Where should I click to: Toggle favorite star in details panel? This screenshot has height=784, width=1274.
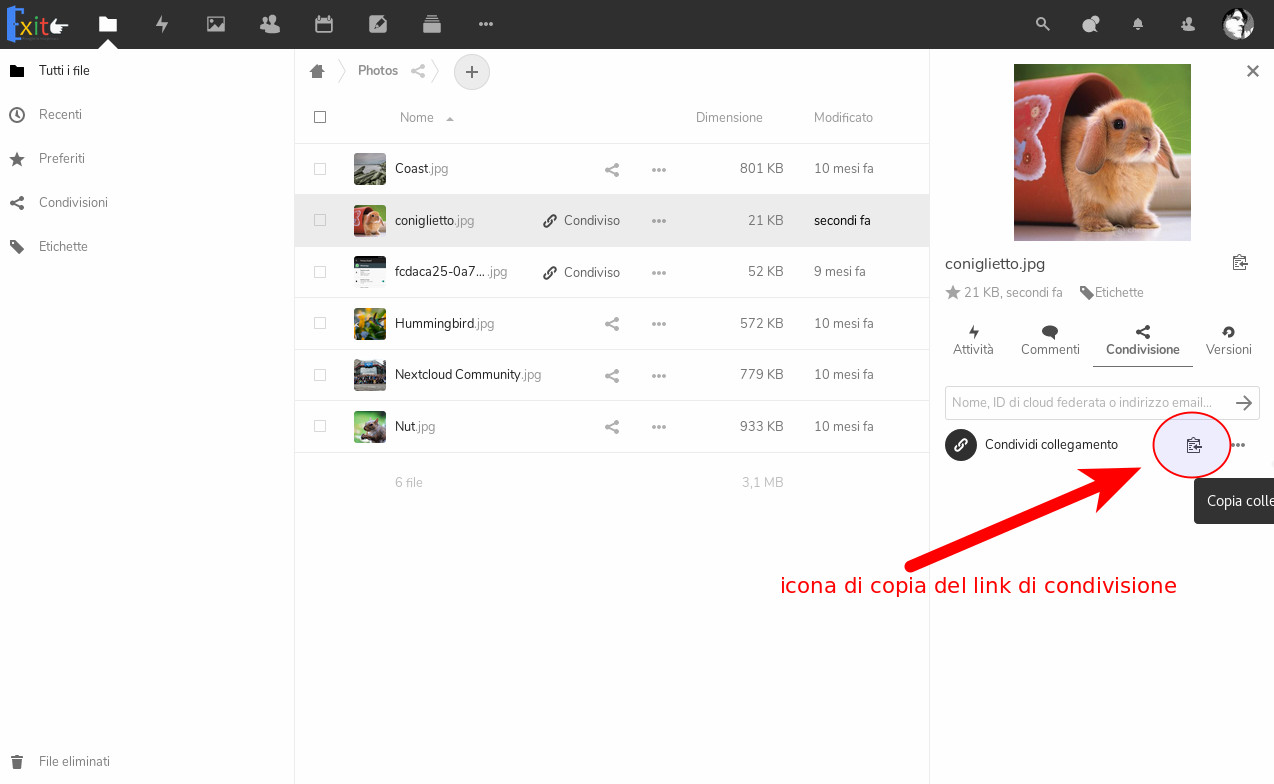[x=953, y=293]
